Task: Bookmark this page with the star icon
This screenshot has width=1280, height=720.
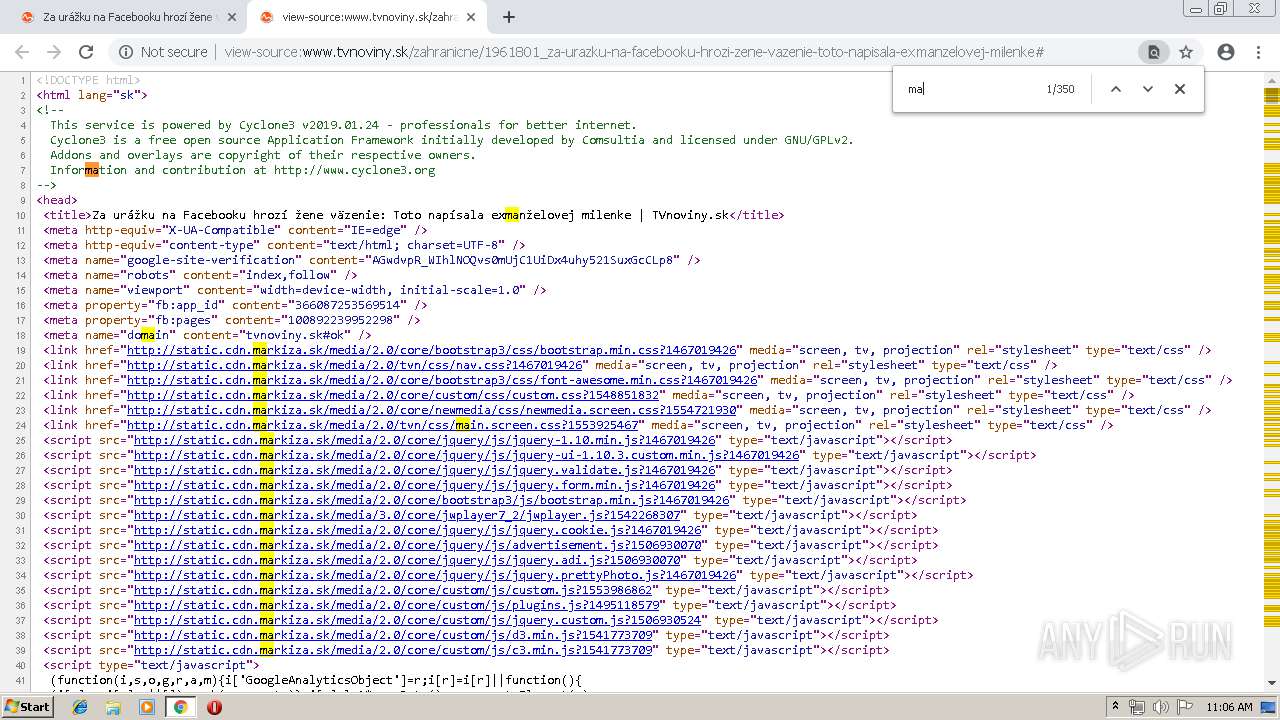Action: point(1186,52)
